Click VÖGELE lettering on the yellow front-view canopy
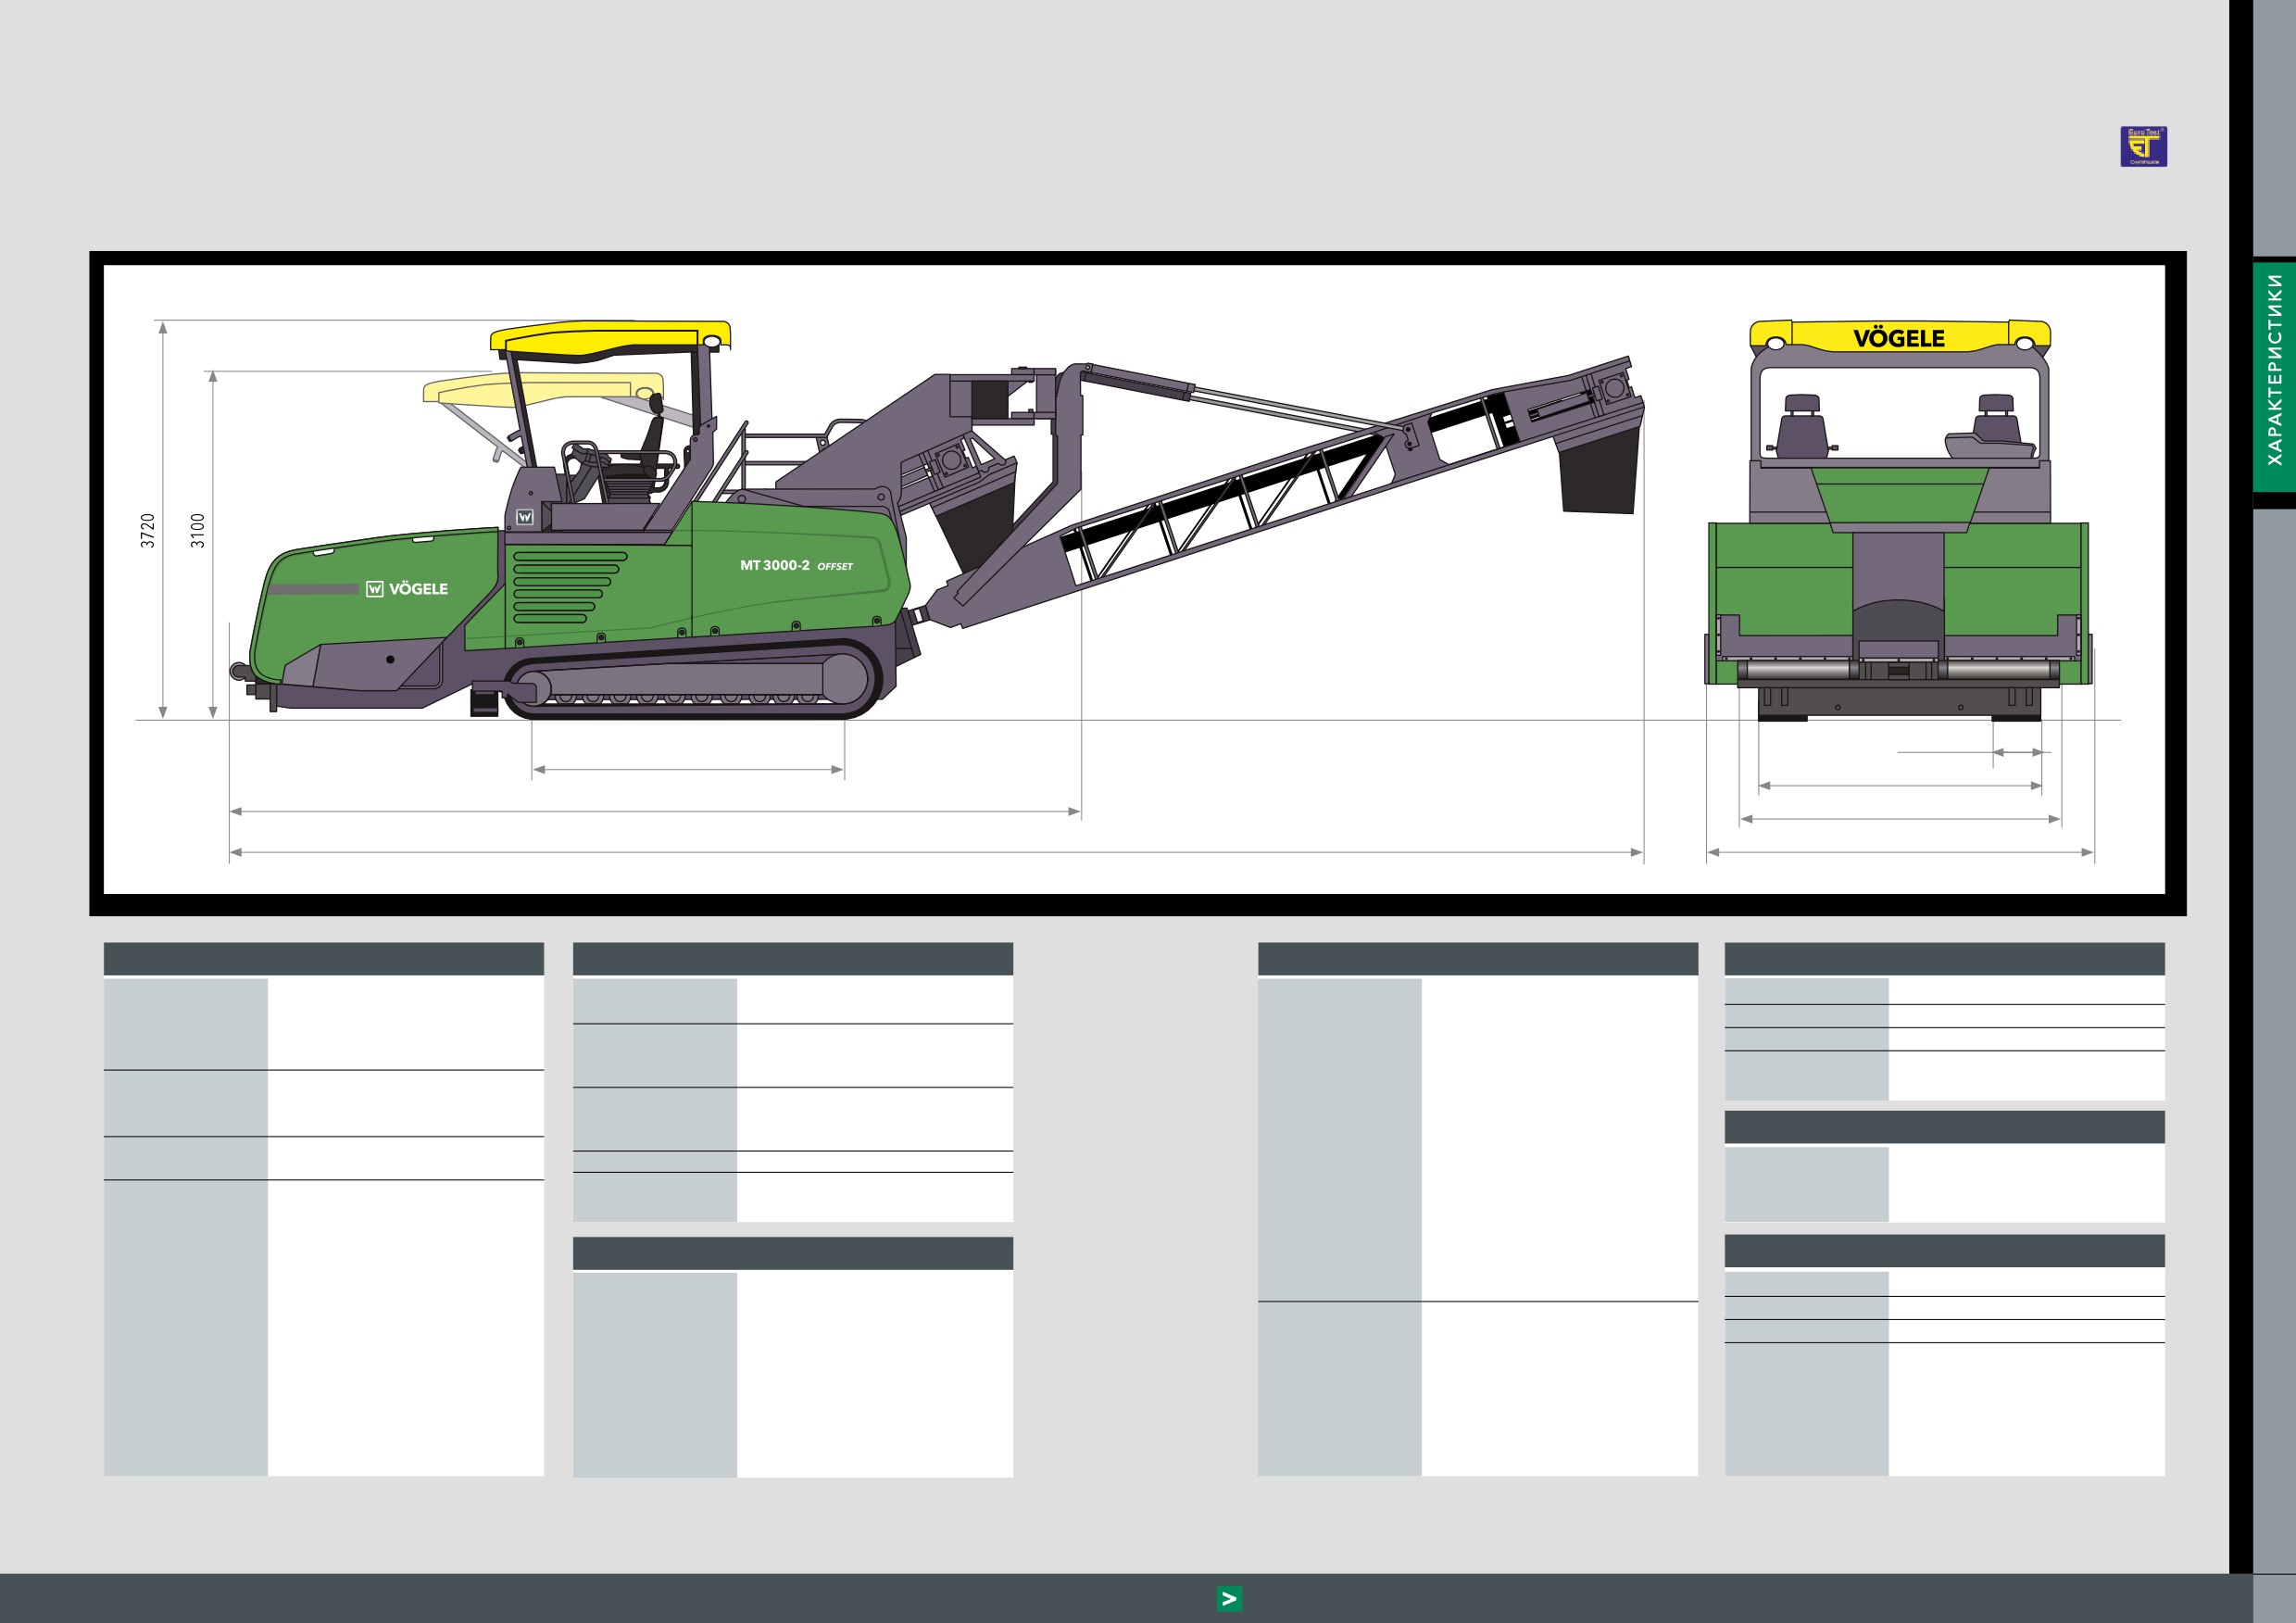Viewport: 2296px width, 1623px height. pos(1899,339)
